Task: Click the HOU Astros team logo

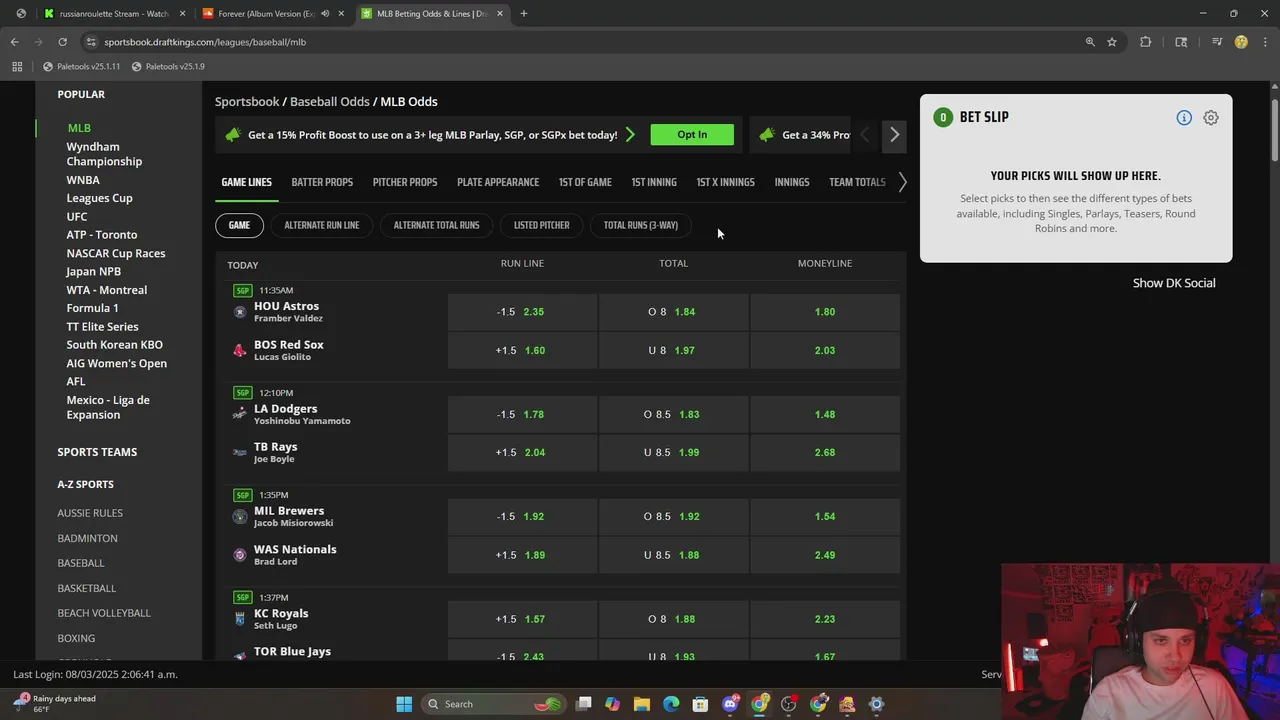Action: [240, 312]
